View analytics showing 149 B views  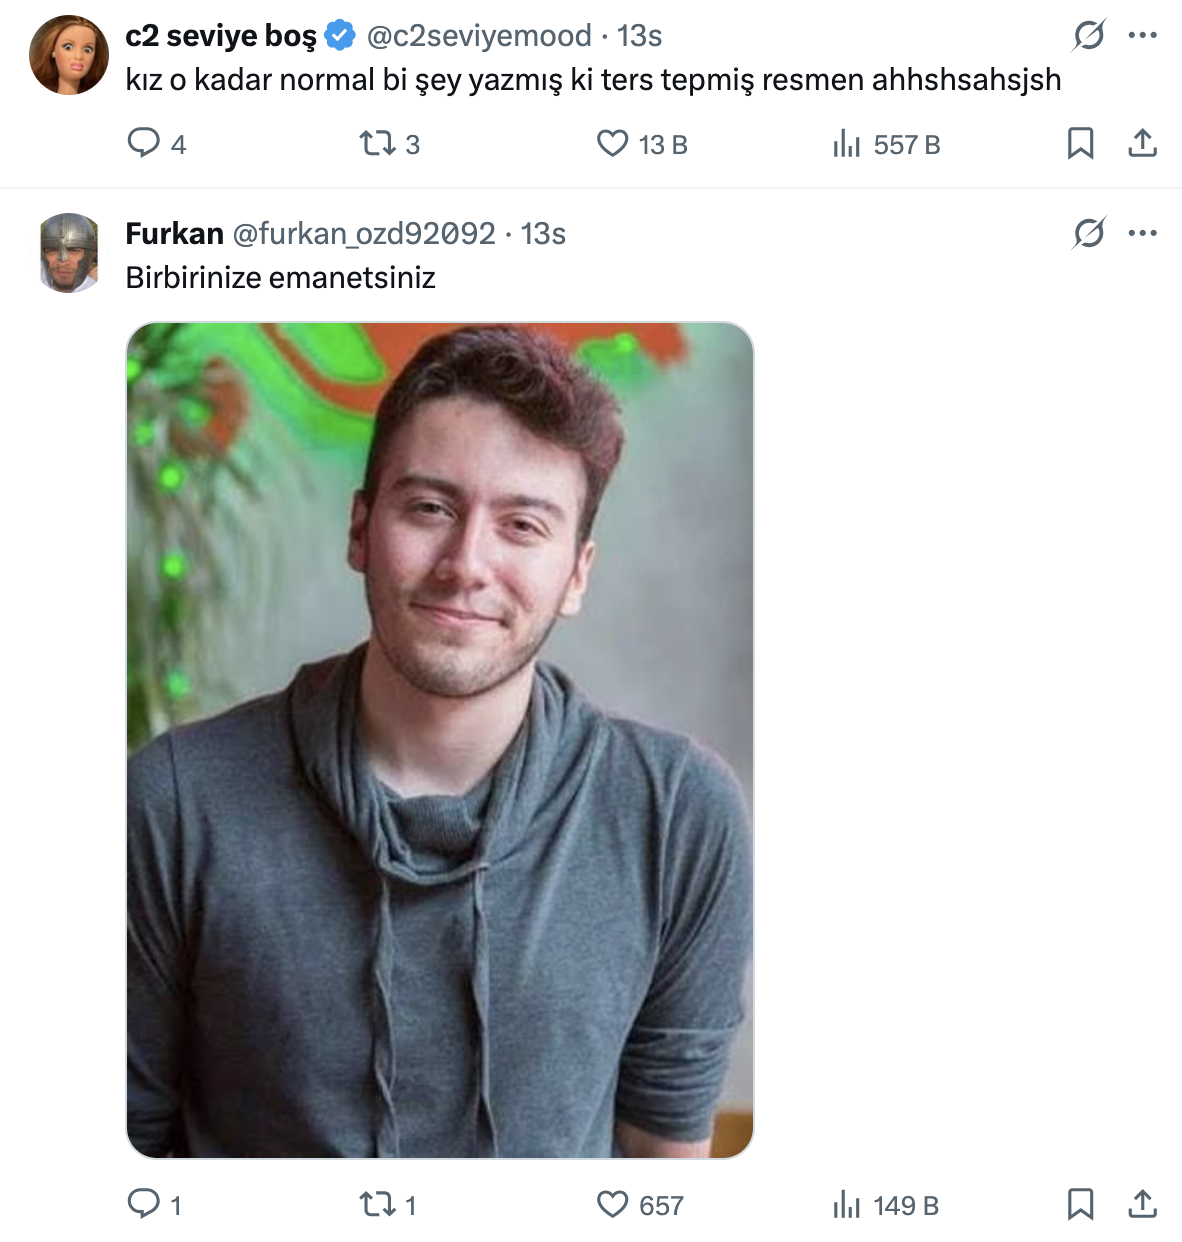pos(847,1205)
